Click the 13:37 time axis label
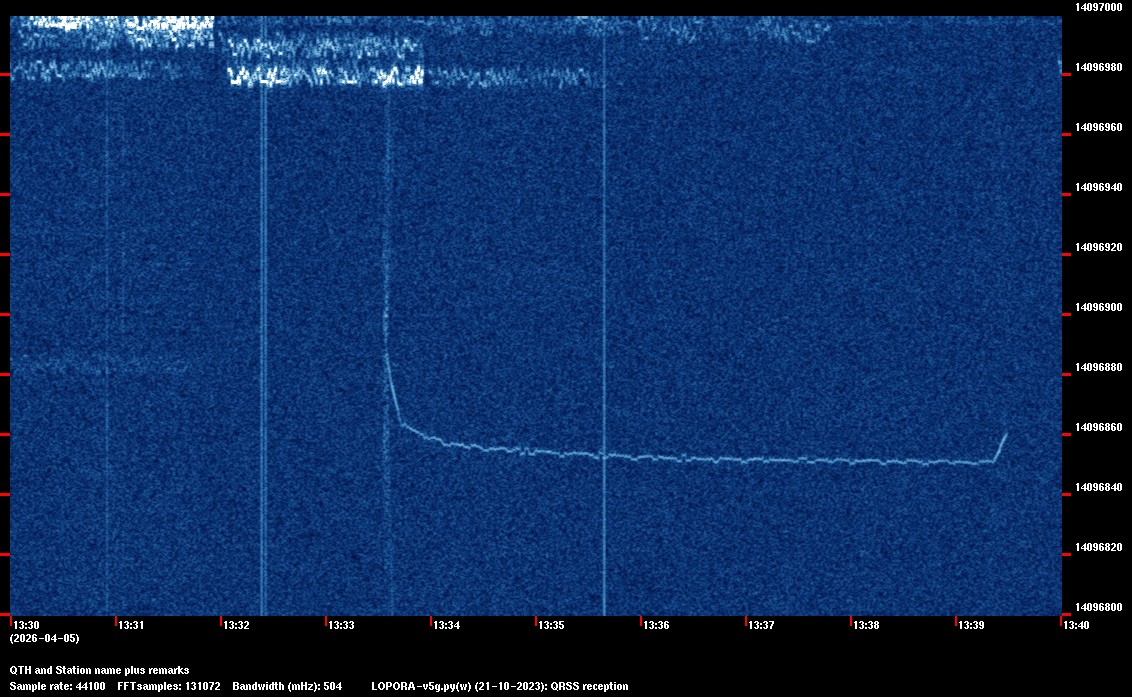1132x697 pixels. click(761, 625)
